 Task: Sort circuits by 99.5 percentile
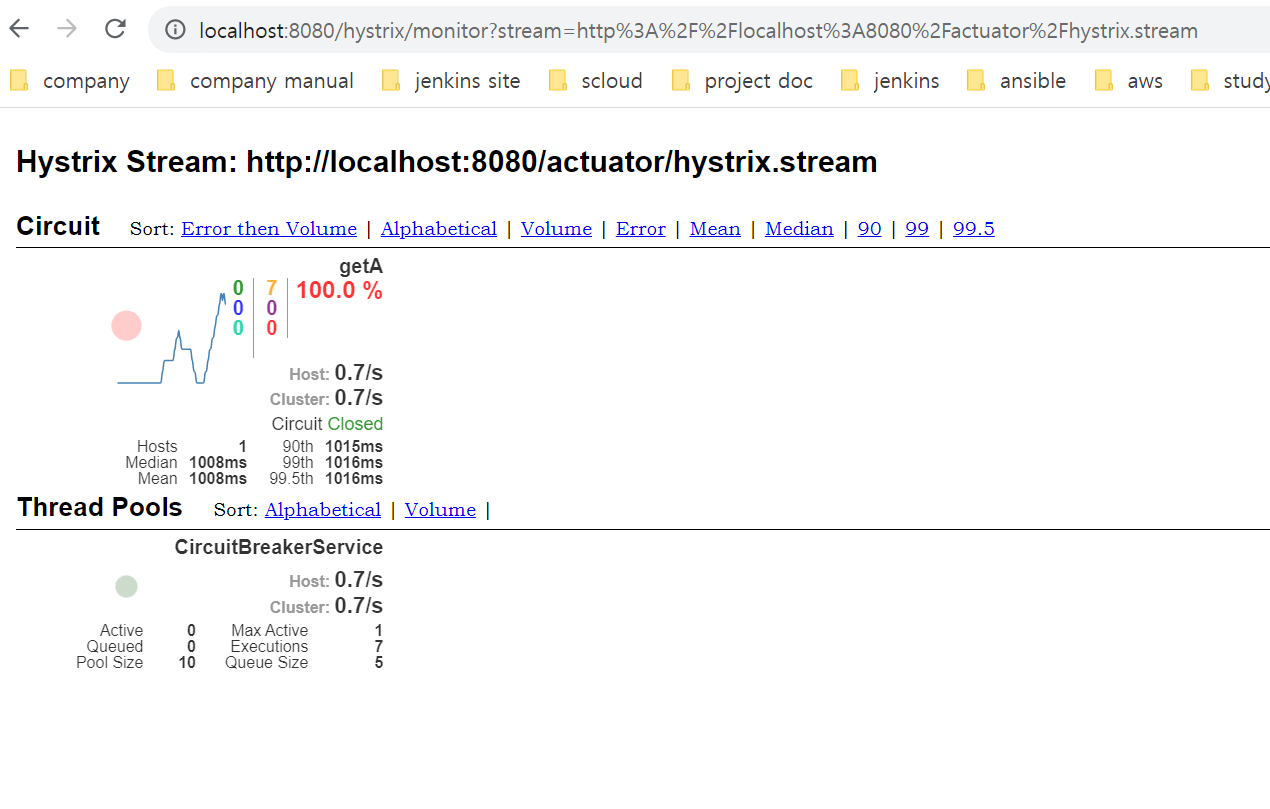pos(974,229)
